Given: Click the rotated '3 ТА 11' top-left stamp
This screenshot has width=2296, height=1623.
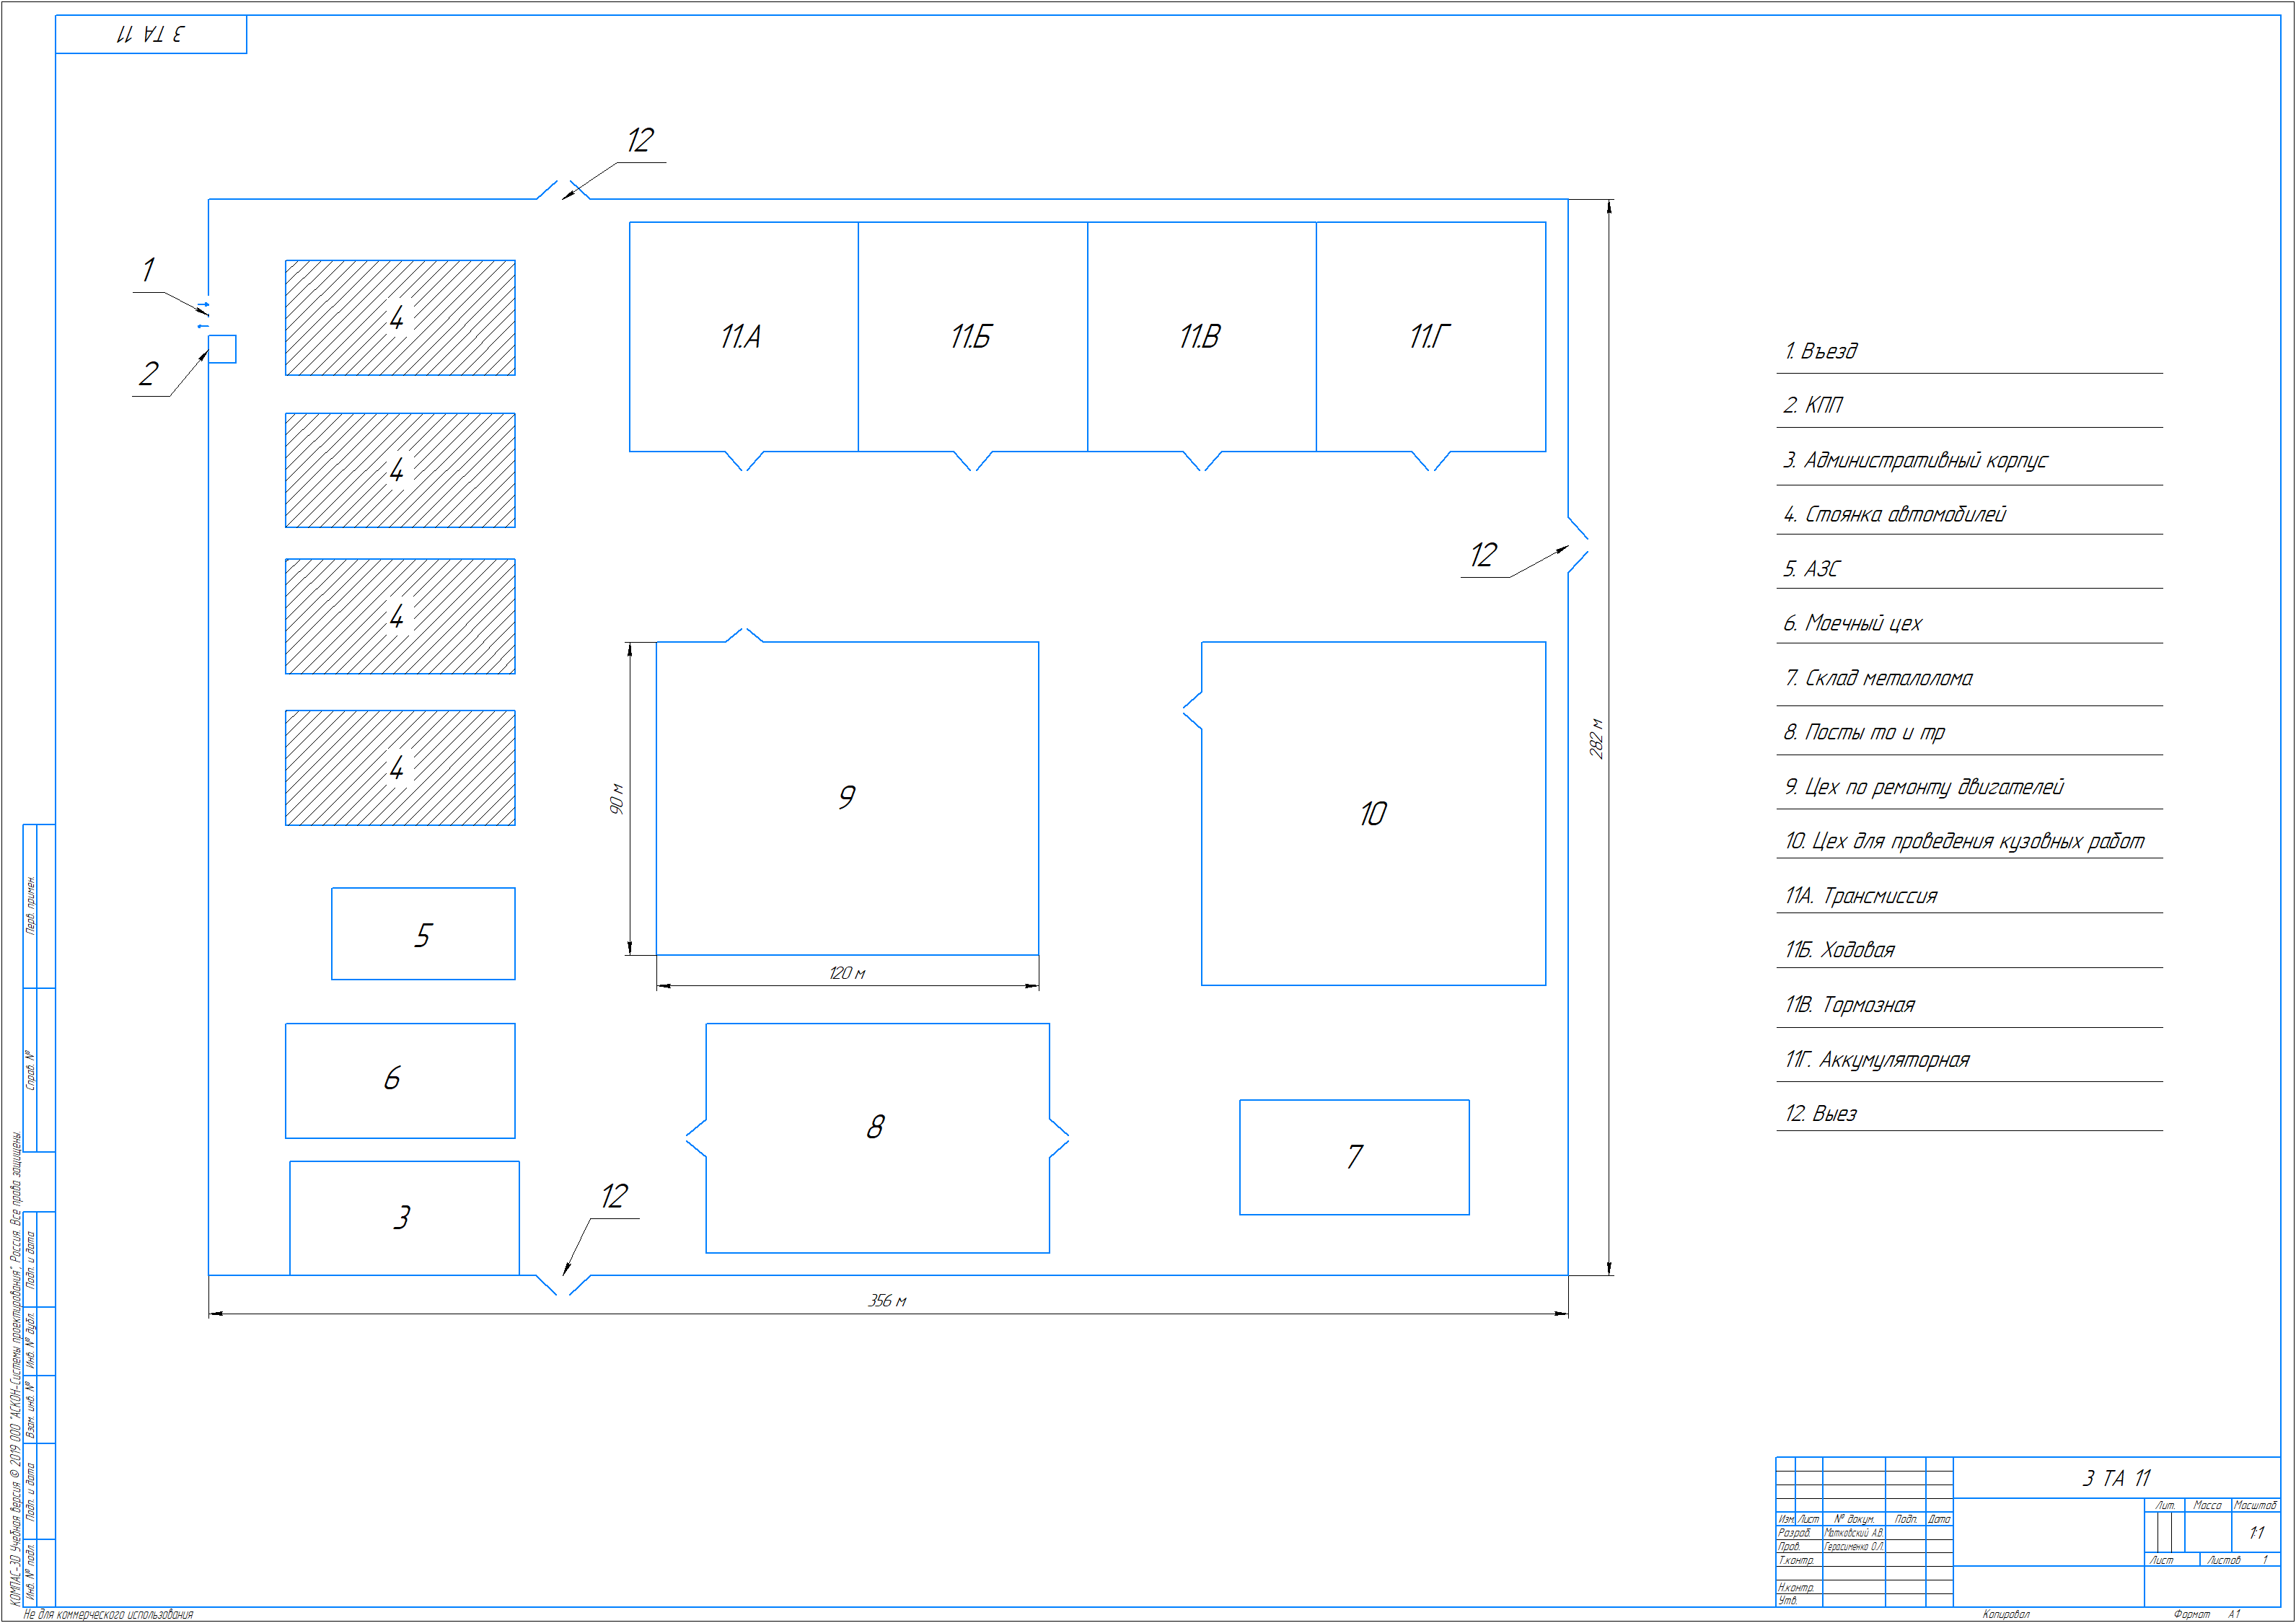Looking at the screenshot, I should pos(150,34).
